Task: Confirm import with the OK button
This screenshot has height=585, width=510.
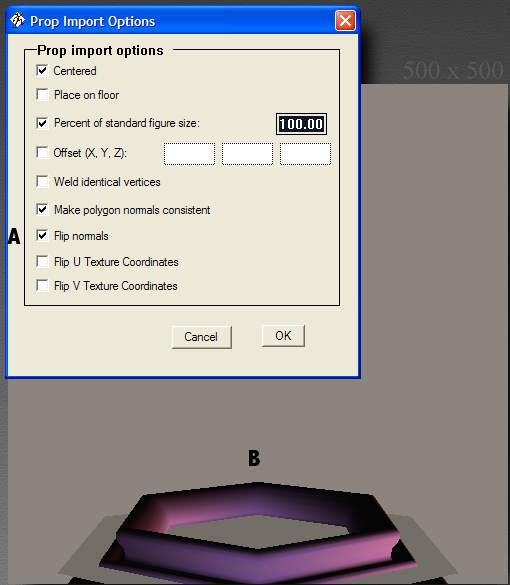Action: 283,336
